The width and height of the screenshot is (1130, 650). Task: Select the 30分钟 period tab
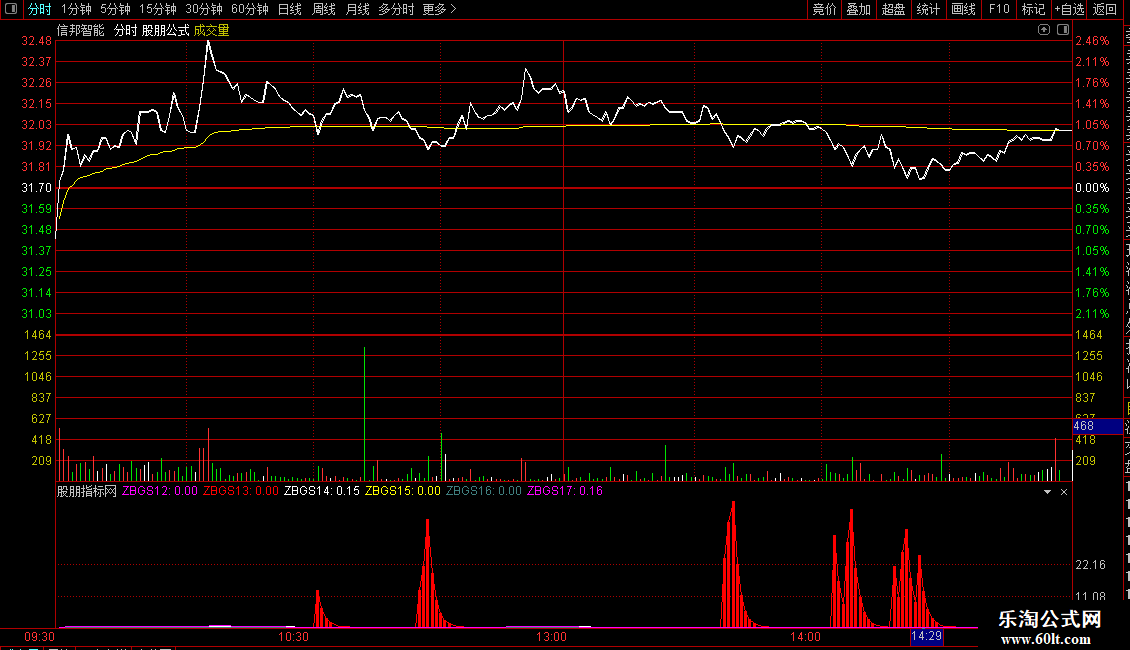(x=204, y=9)
